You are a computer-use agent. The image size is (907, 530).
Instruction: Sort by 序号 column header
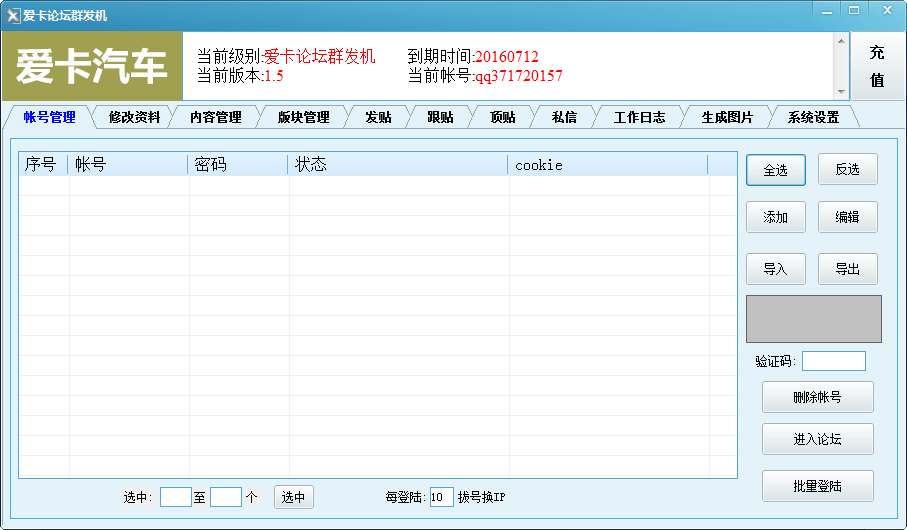coord(44,165)
